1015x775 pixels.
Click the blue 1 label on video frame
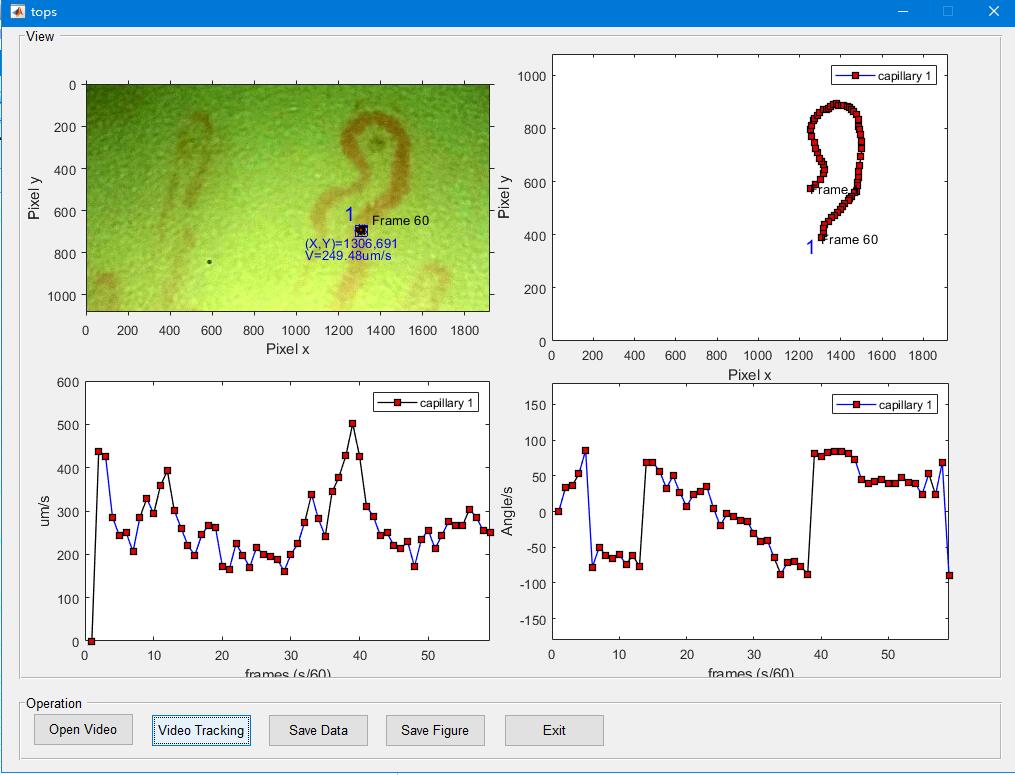[x=350, y=214]
